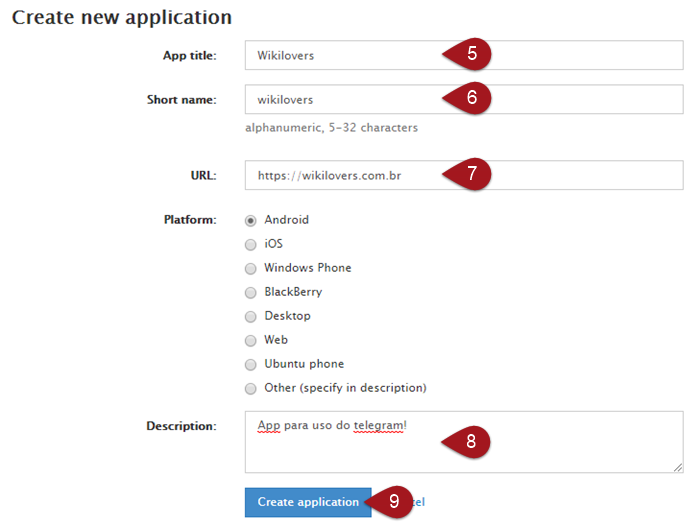Image resolution: width=695 pixels, height=524 pixels.
Task: Pick the BlackBerry platform radio button
Action: 251,292
